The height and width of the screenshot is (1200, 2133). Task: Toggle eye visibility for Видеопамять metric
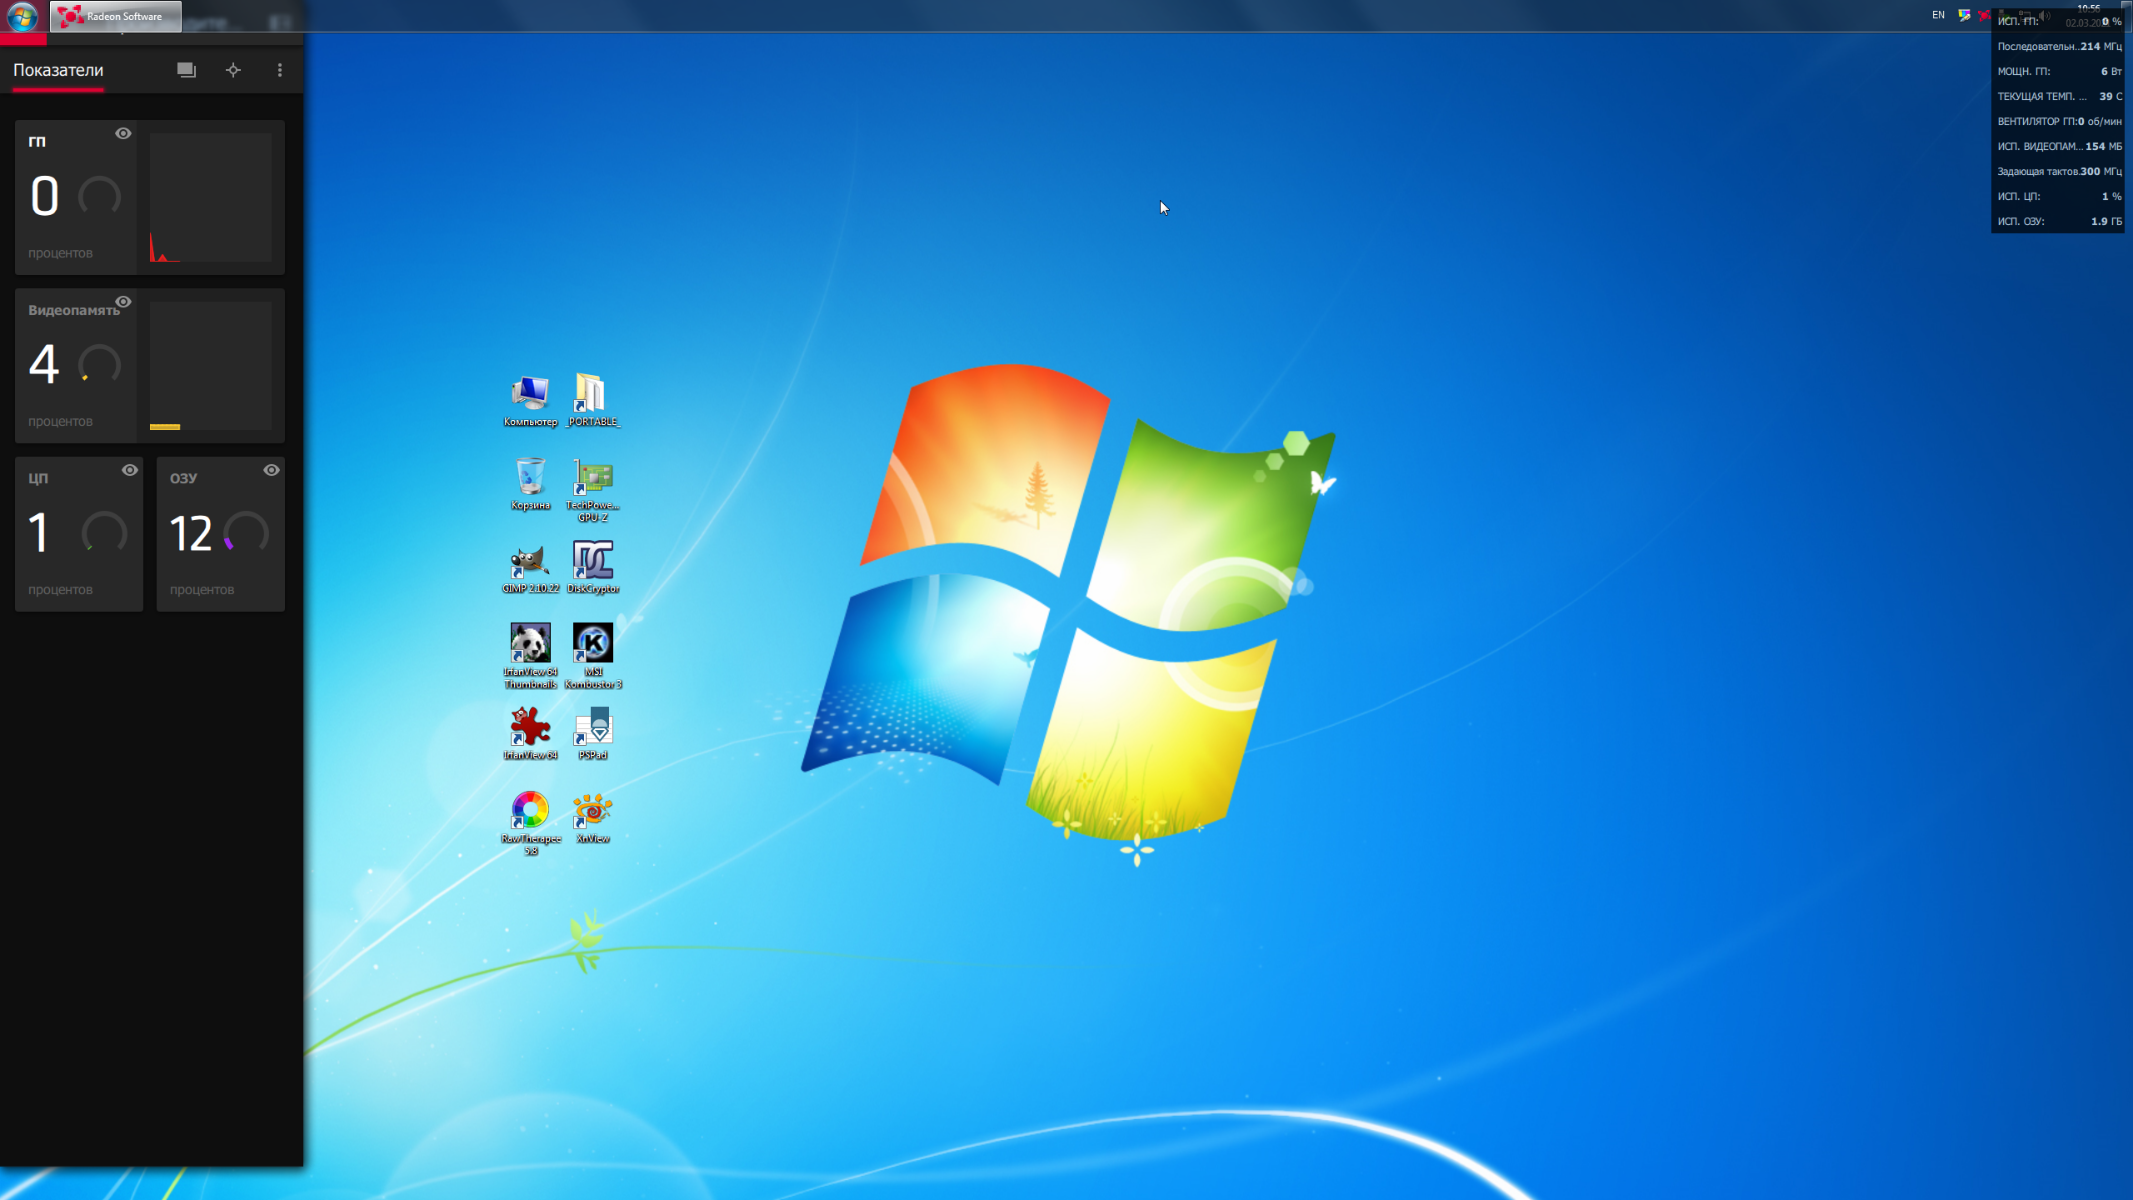click(123, 302)
